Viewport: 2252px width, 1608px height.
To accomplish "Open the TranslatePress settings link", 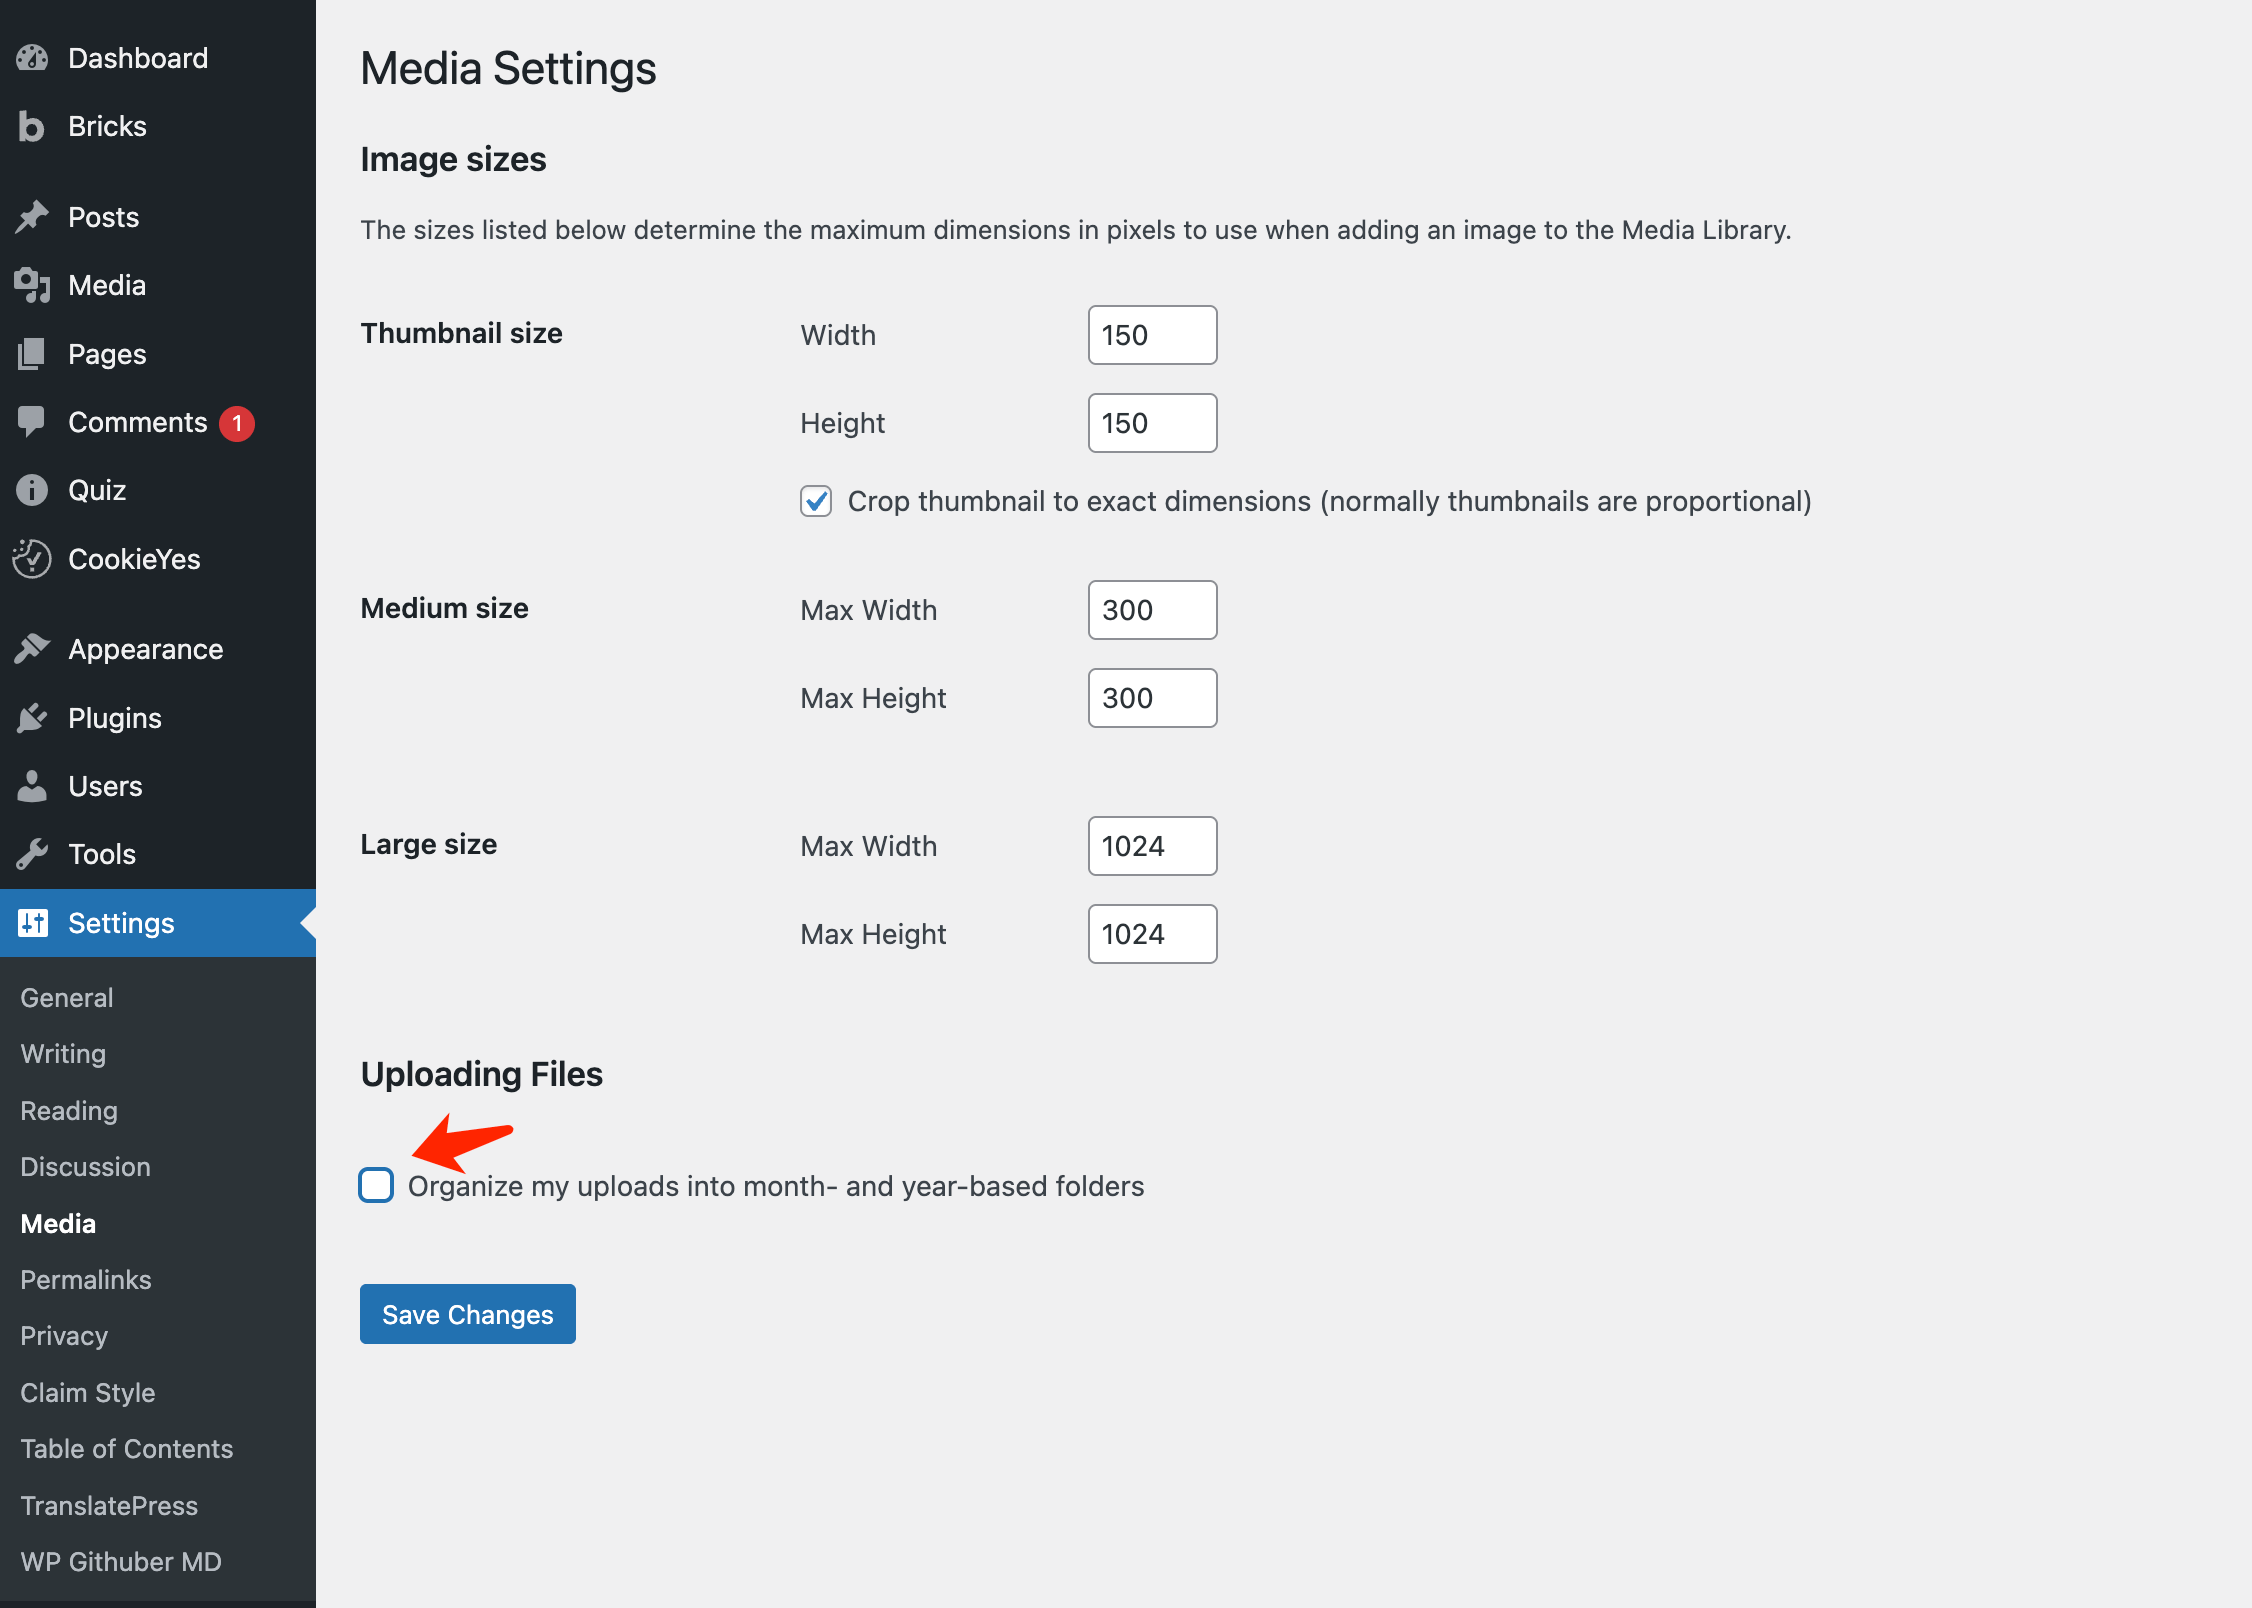I will click(108, 1505).
